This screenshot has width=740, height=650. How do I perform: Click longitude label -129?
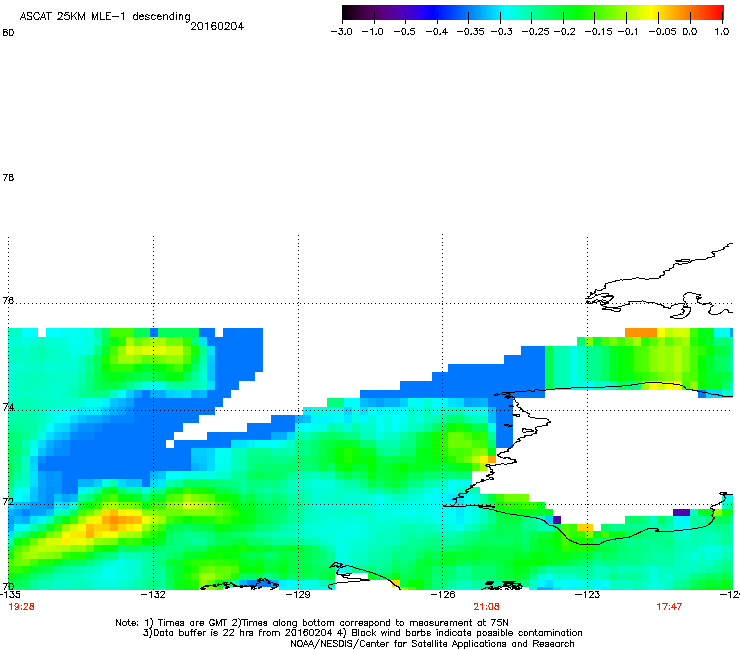tap(298, 594)
